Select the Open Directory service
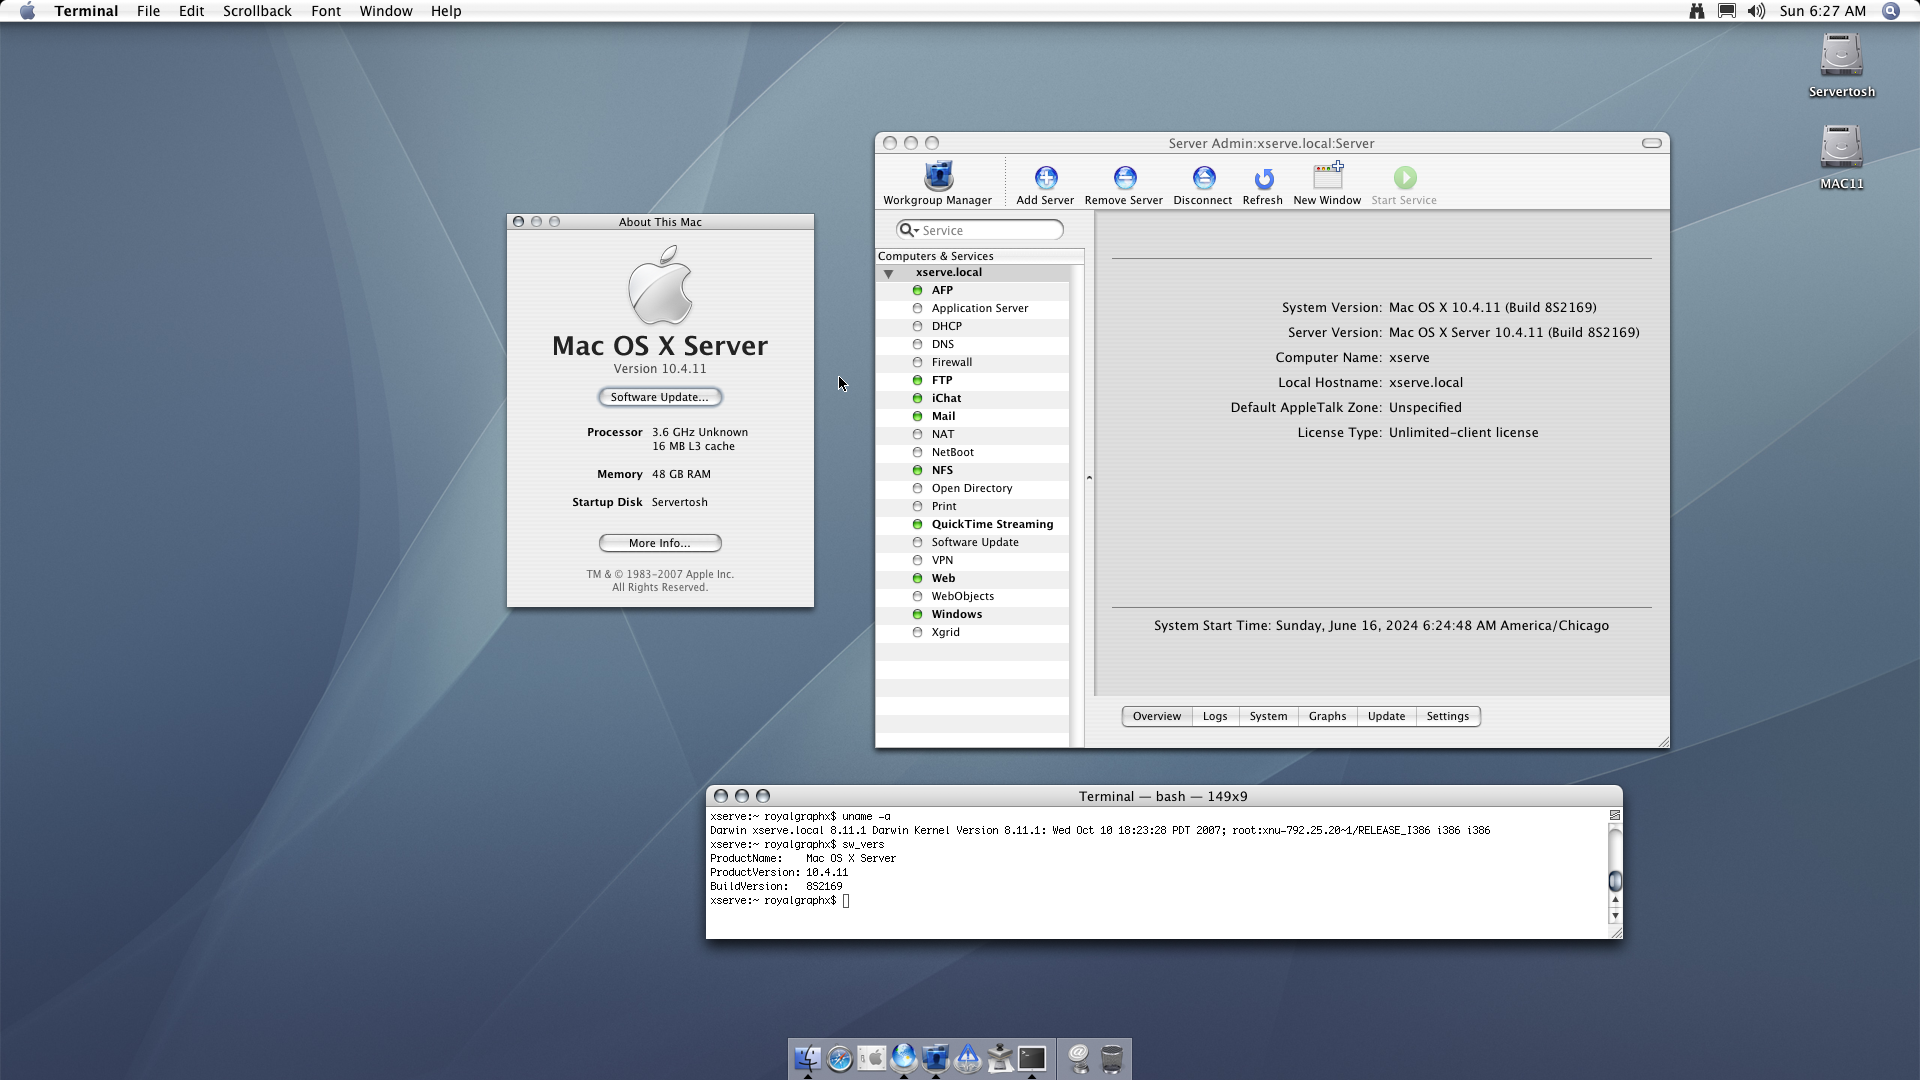1920x1080 pixels. click(972, 488)
